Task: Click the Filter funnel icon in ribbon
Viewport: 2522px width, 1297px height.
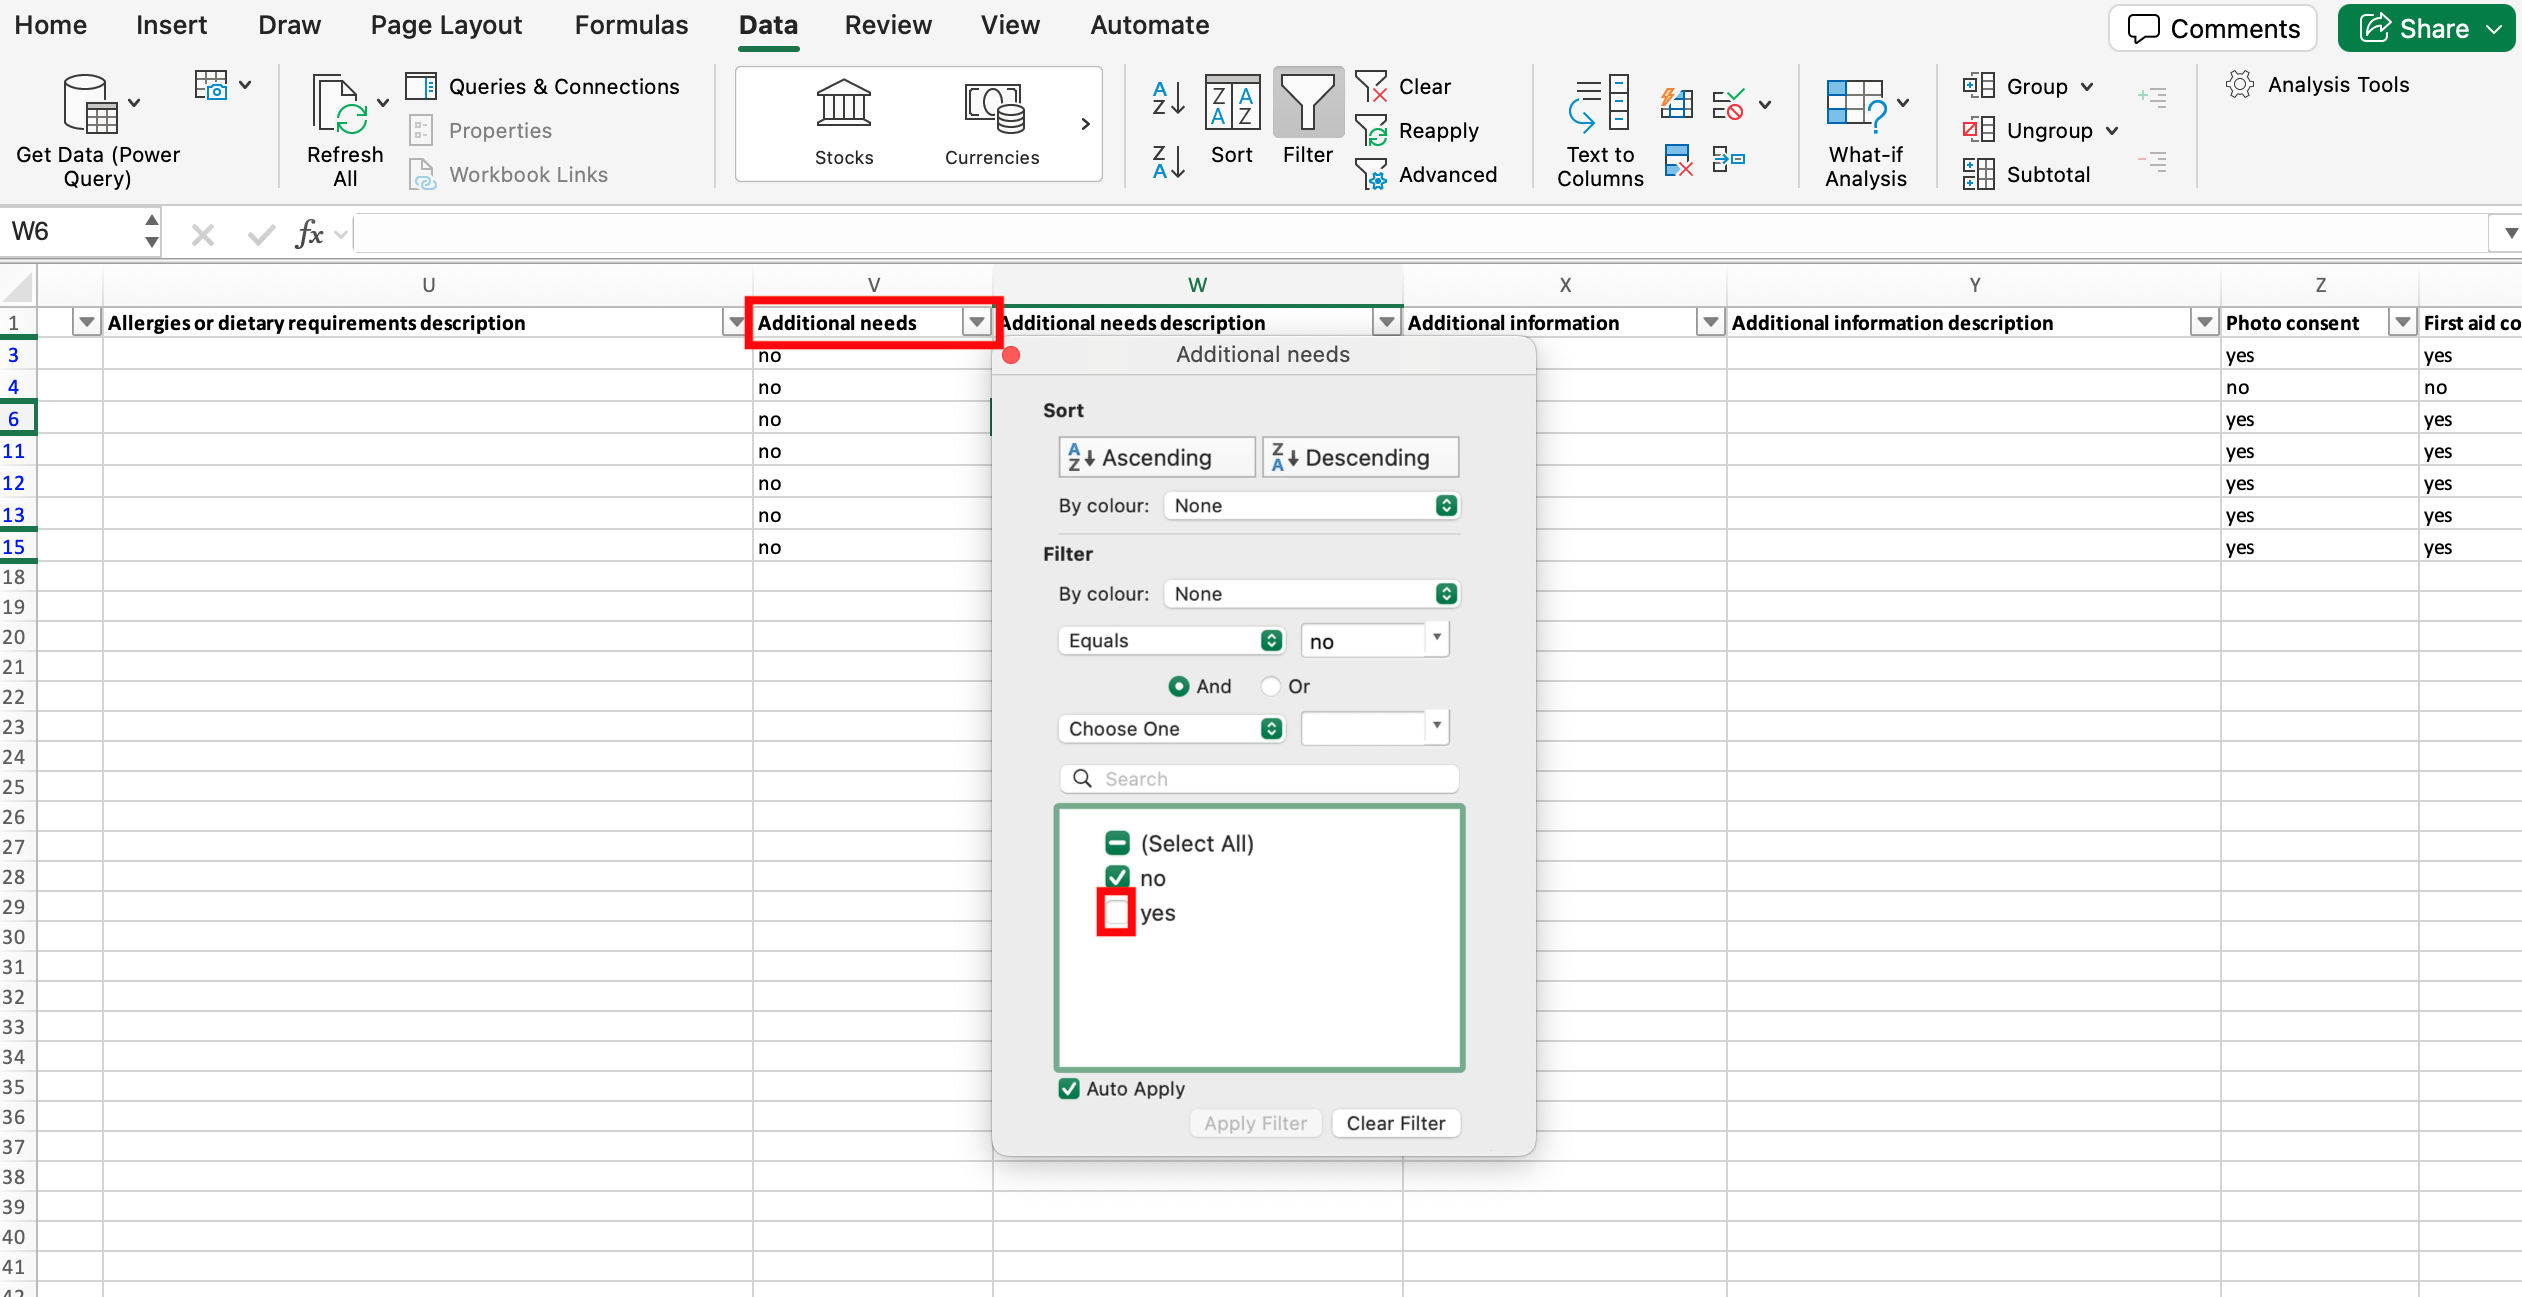Action: (x=1307, y=106)
